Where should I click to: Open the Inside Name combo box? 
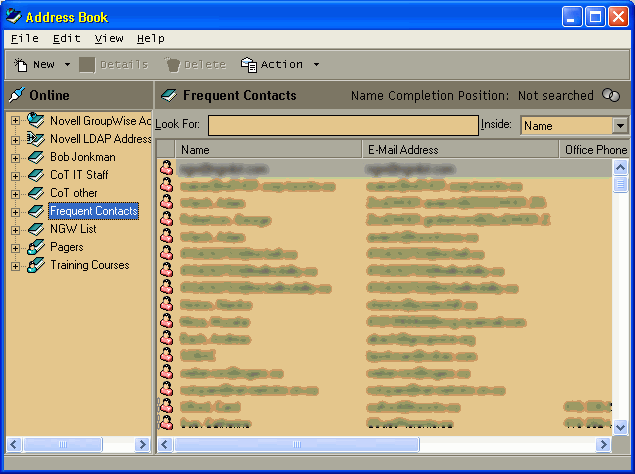pyautogui.click(x=620, y=126)
